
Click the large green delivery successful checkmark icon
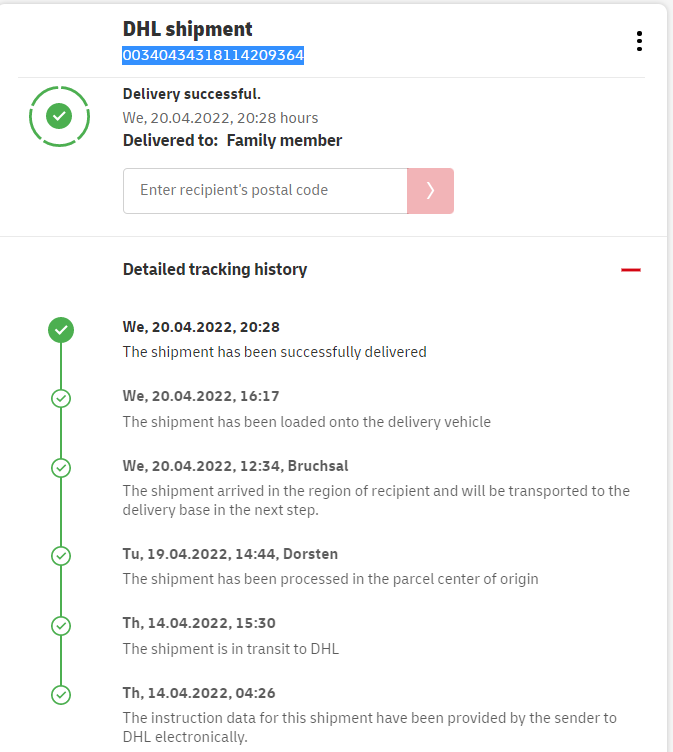click(60, 116)
